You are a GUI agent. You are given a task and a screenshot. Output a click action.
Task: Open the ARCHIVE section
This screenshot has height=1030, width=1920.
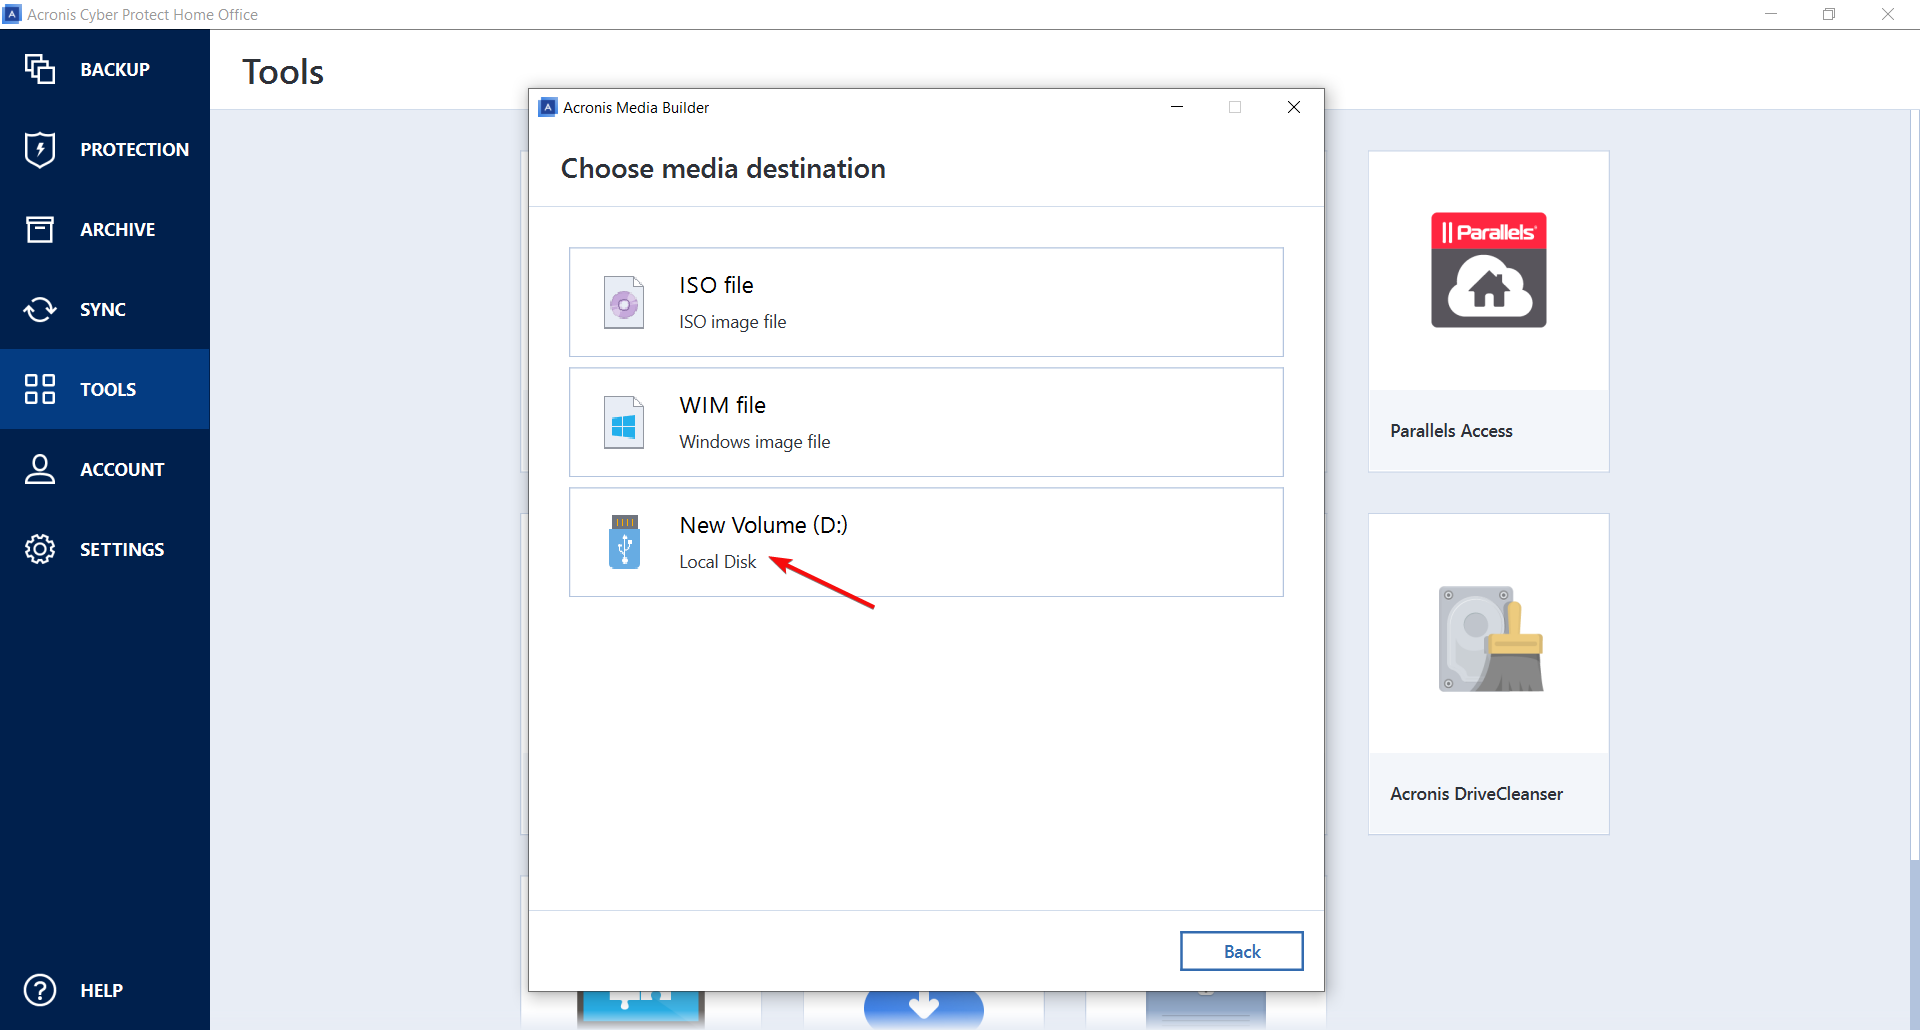point(105,229)
